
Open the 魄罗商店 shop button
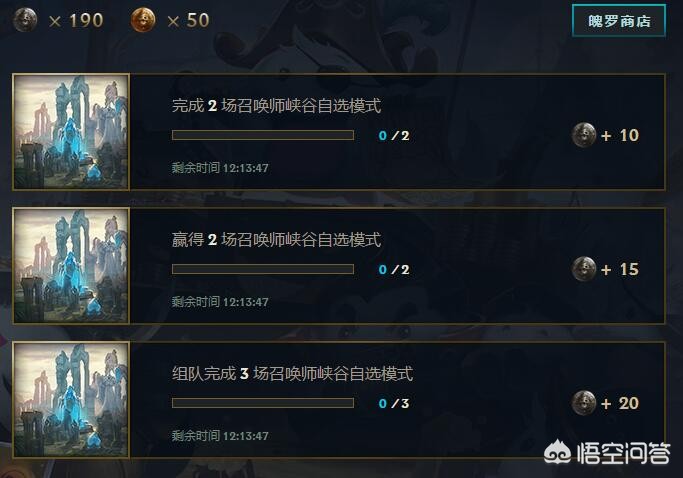pyautogui.click(x=619, y=21)
